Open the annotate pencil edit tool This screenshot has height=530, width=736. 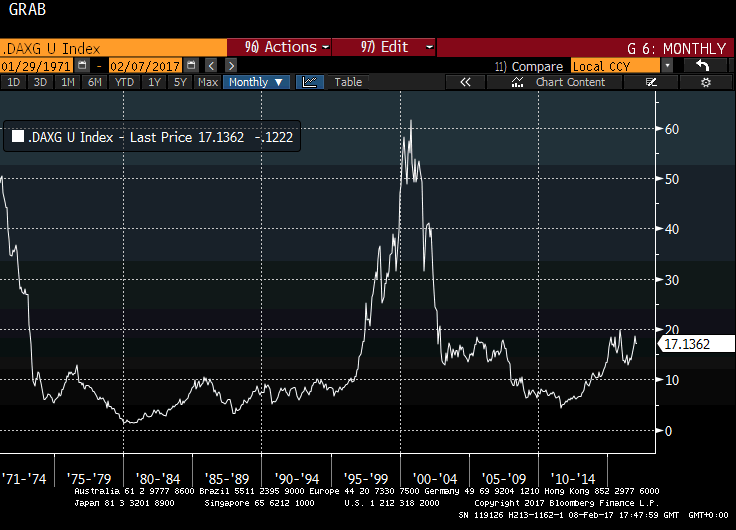651,82
